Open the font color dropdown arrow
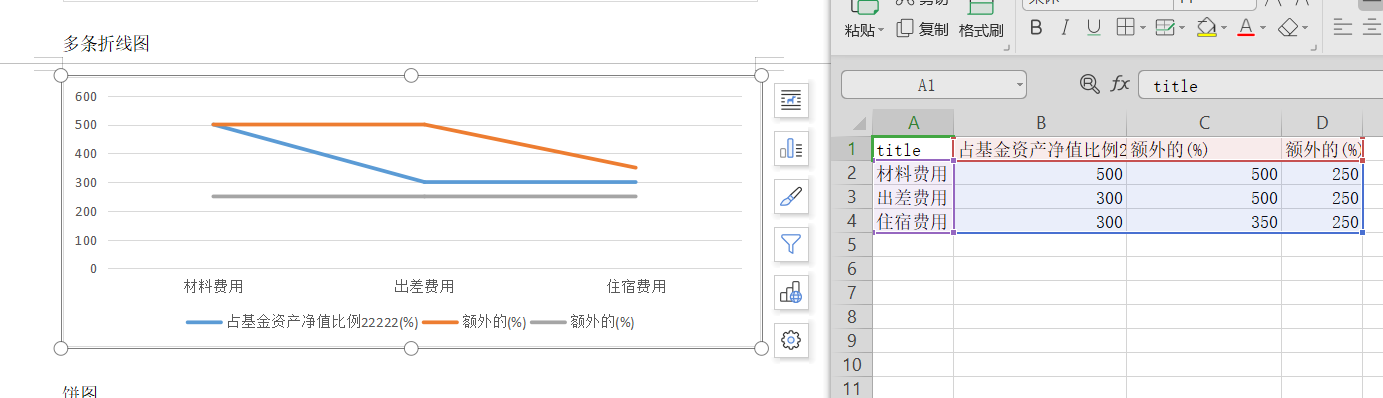 (1263, 28)
